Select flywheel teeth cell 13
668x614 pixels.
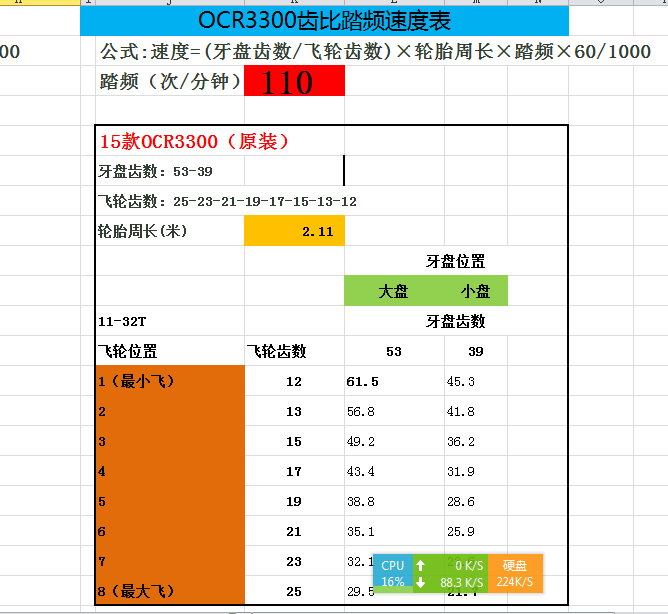click(294, 412)
